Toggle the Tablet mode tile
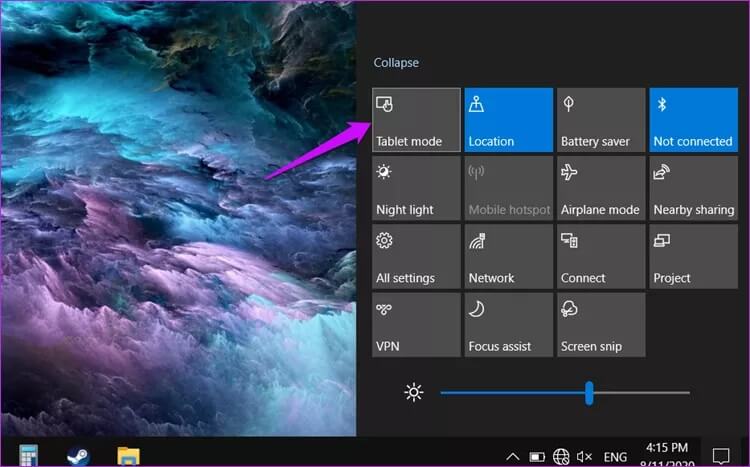750x467 pixels. coord(416,120)
